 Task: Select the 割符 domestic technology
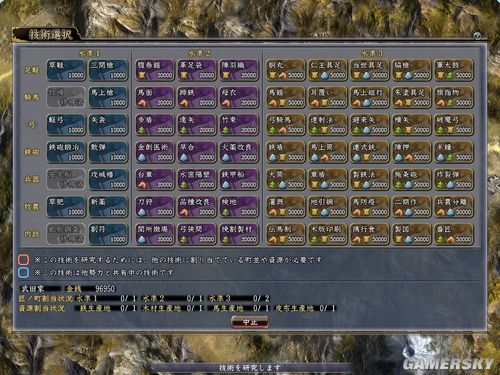(x=108, y=234)
